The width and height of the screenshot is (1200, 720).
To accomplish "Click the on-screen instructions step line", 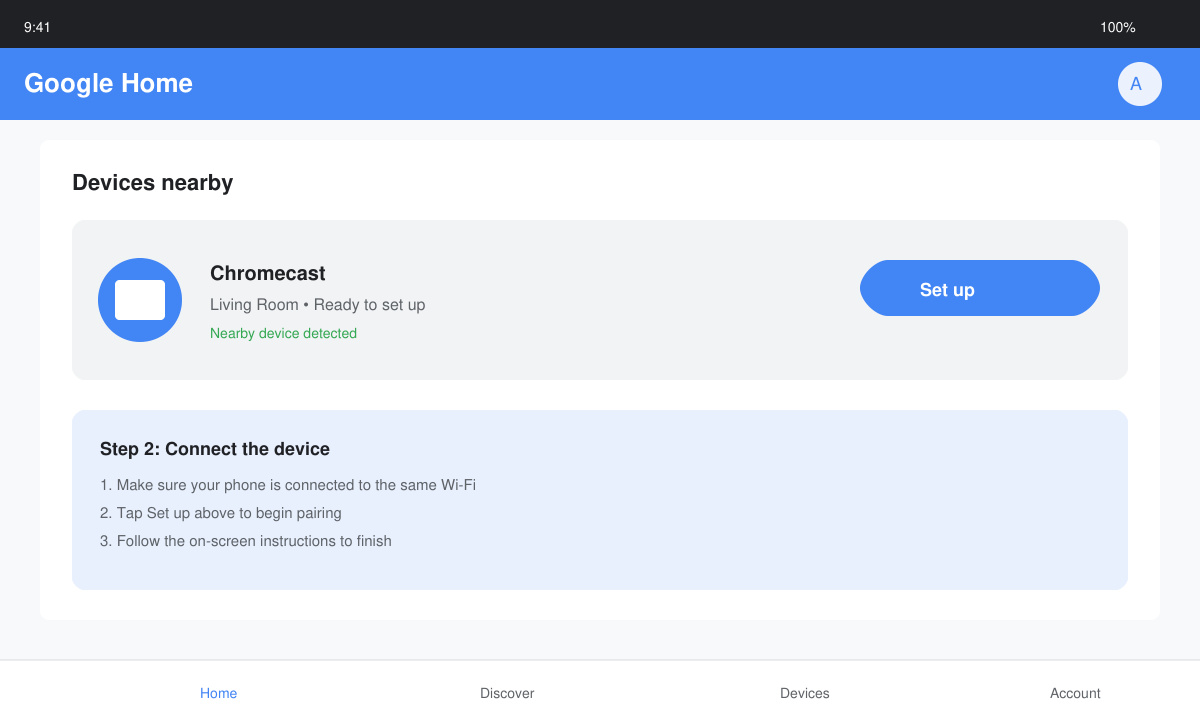I will click(246, 541).
